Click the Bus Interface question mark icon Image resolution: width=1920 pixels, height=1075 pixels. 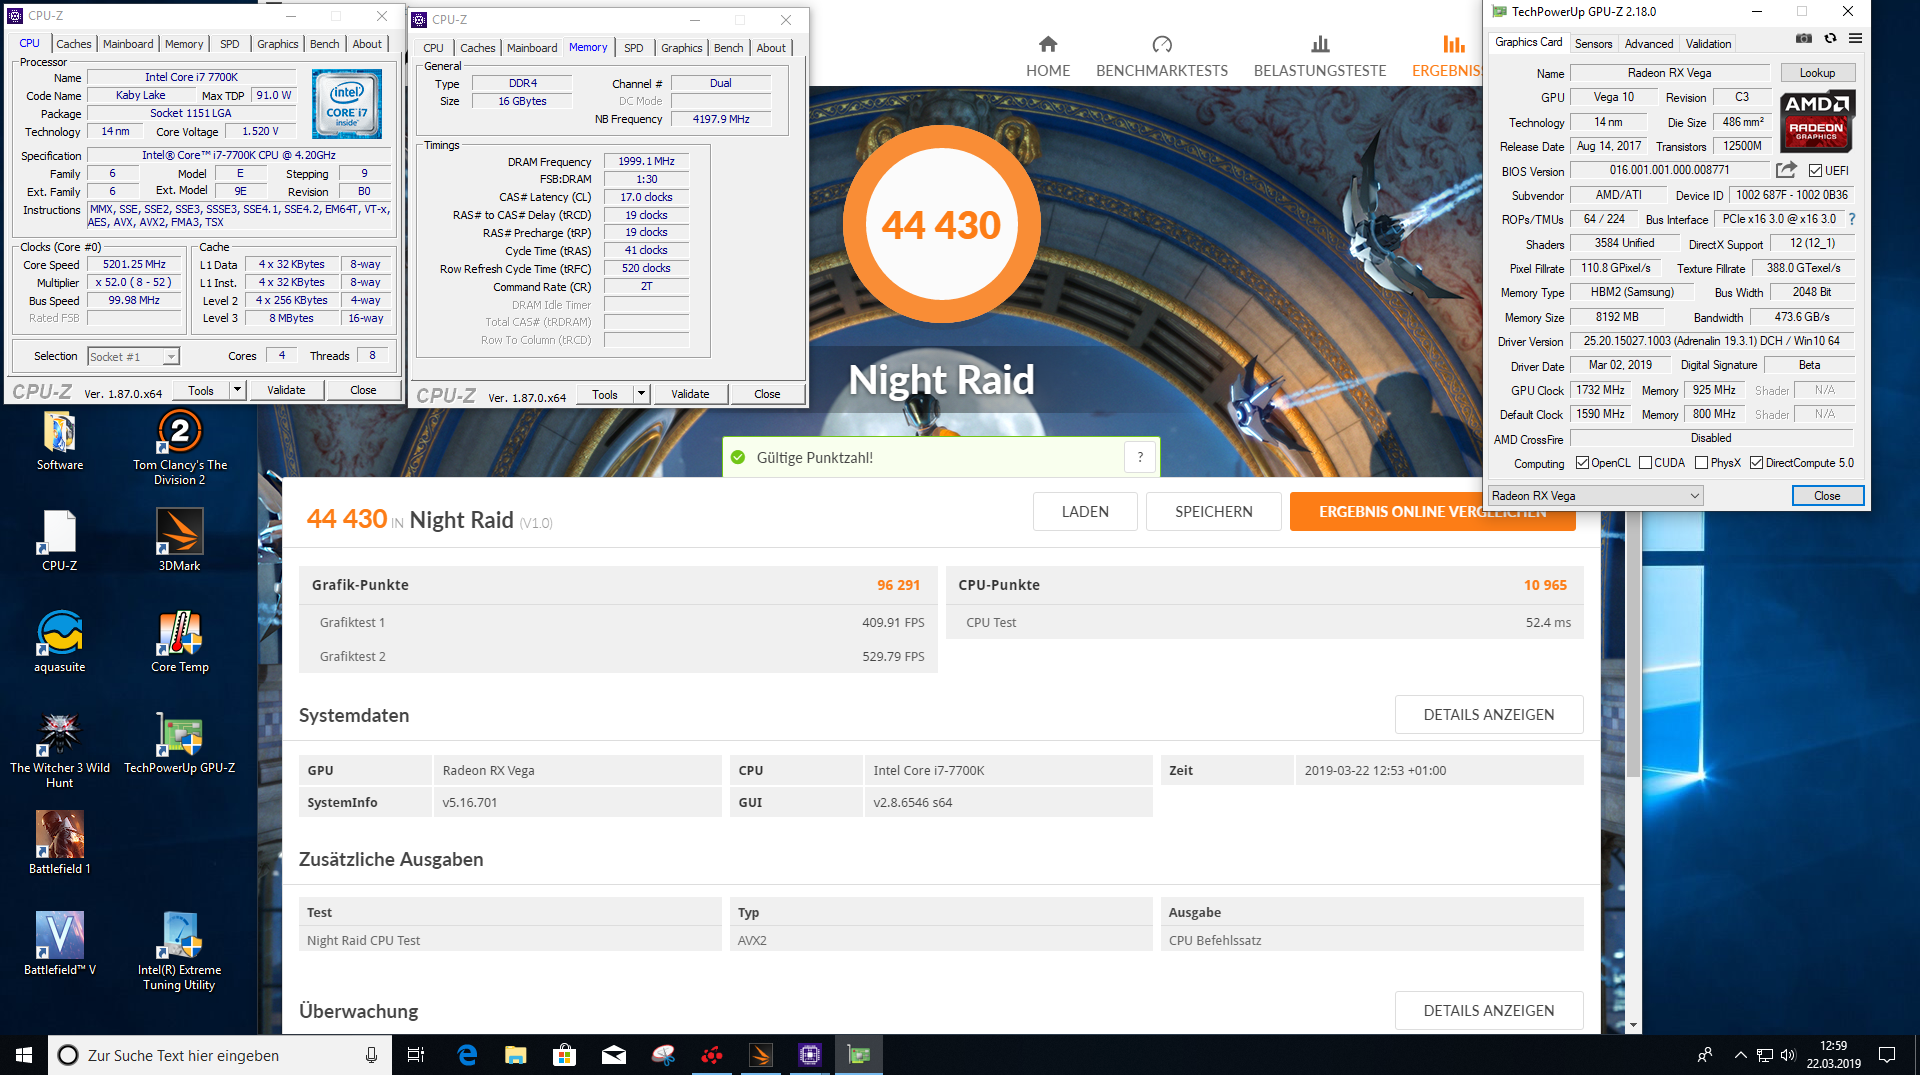[1852, 219]
